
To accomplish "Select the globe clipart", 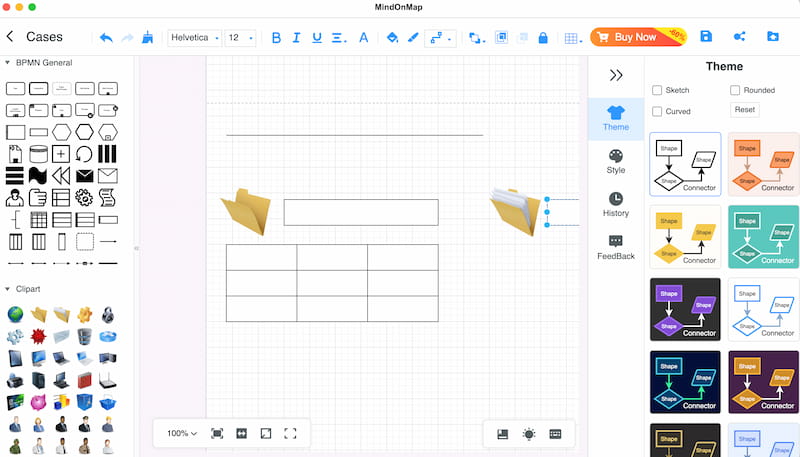I will 15,314.
